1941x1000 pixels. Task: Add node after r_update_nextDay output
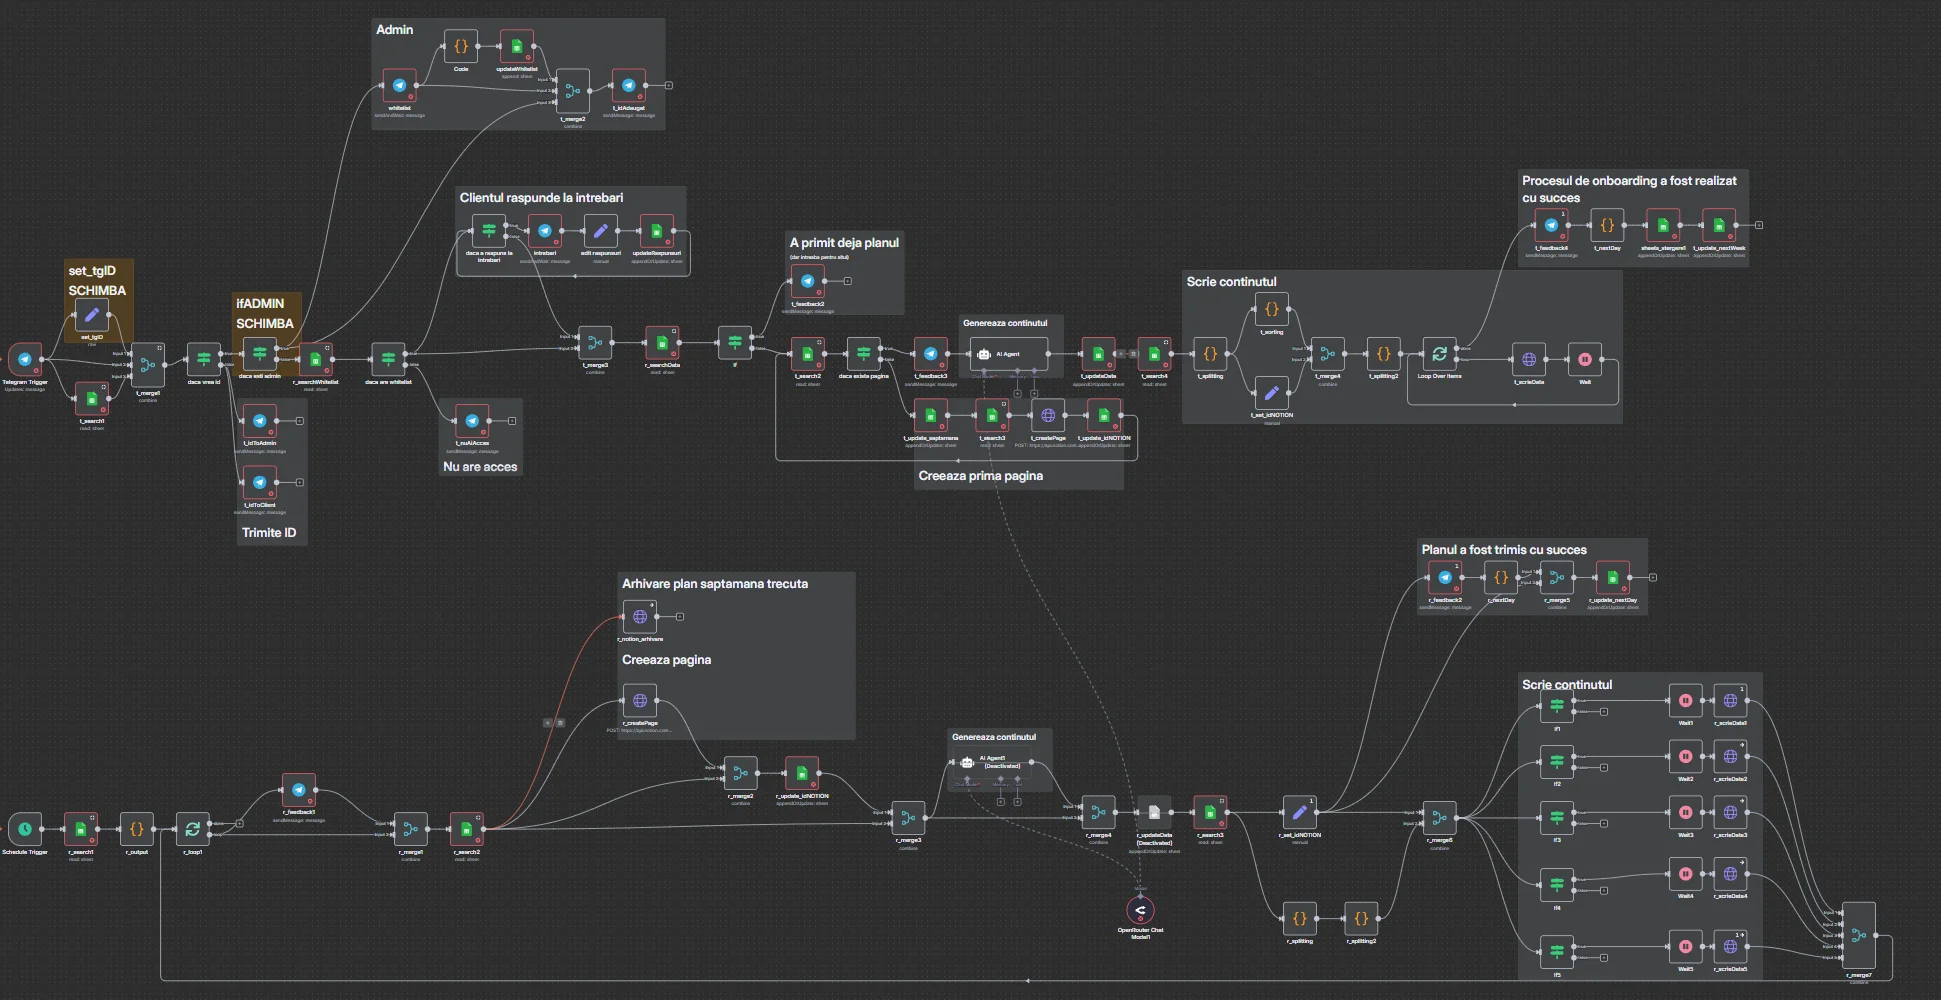point(1653,577)
